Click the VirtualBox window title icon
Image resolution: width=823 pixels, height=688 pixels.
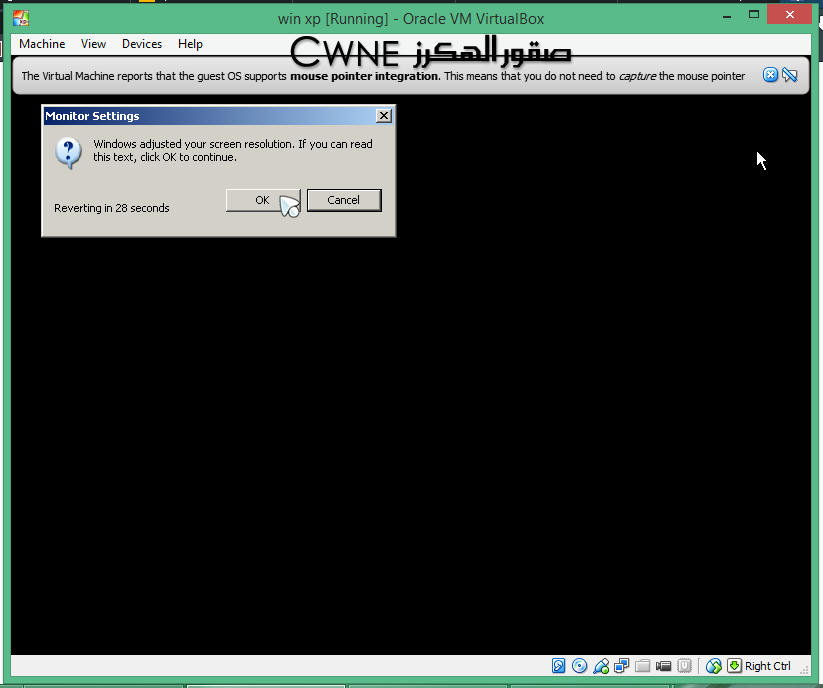[21, 18]
